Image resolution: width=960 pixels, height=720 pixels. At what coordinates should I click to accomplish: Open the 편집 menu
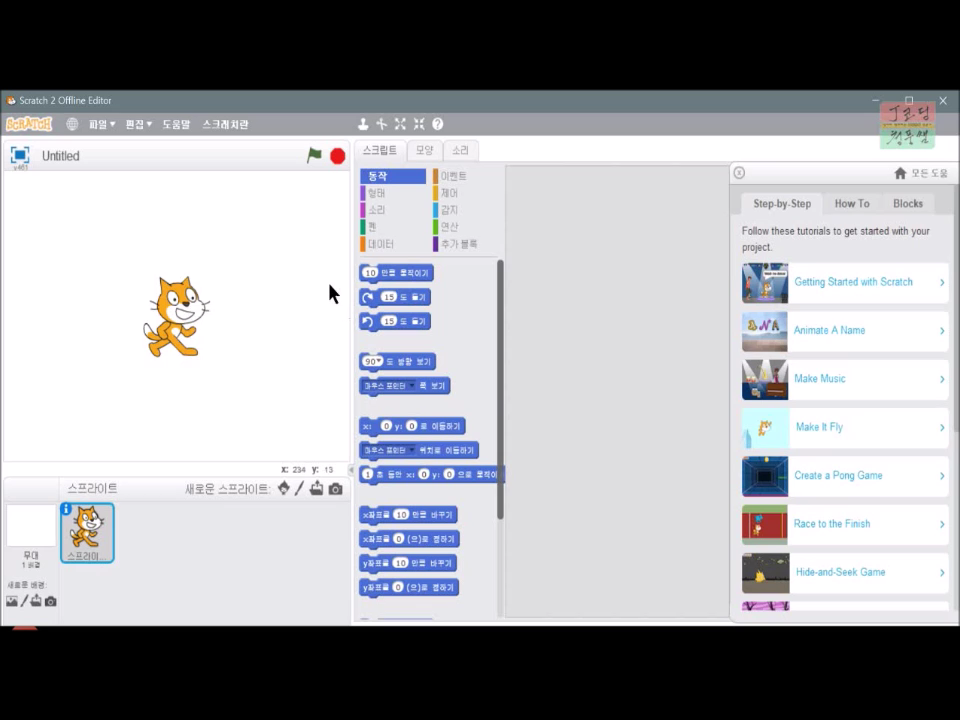pyautogui.click(x=138, y=124)
